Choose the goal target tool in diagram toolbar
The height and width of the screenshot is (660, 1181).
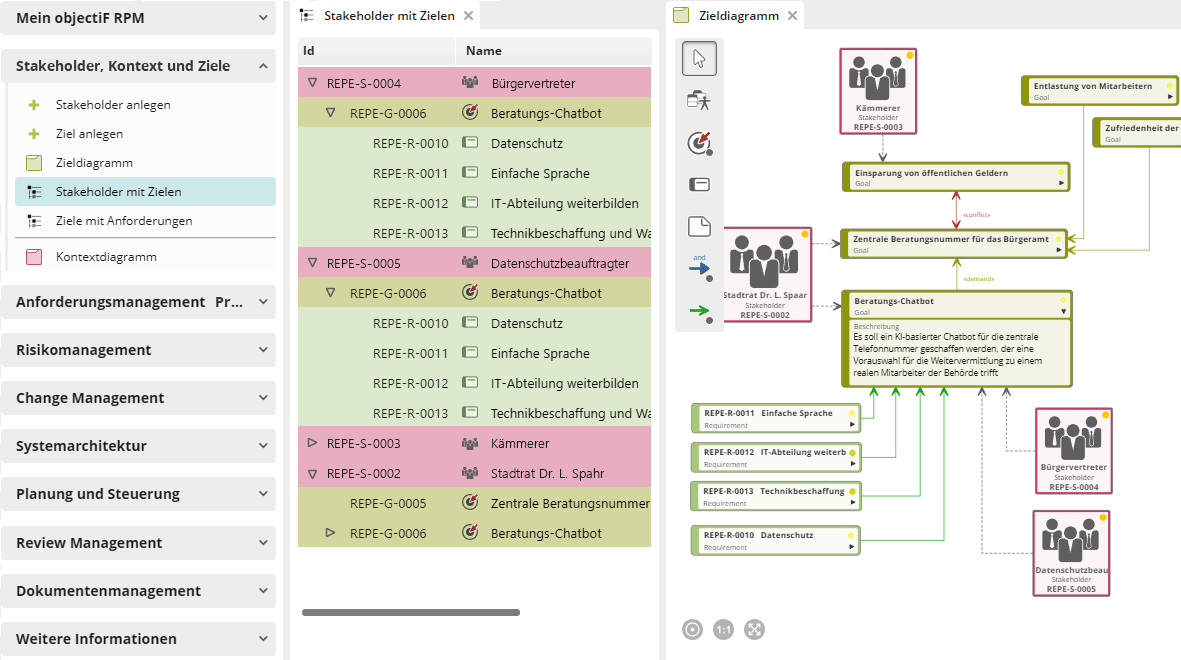tap(700, 143)
